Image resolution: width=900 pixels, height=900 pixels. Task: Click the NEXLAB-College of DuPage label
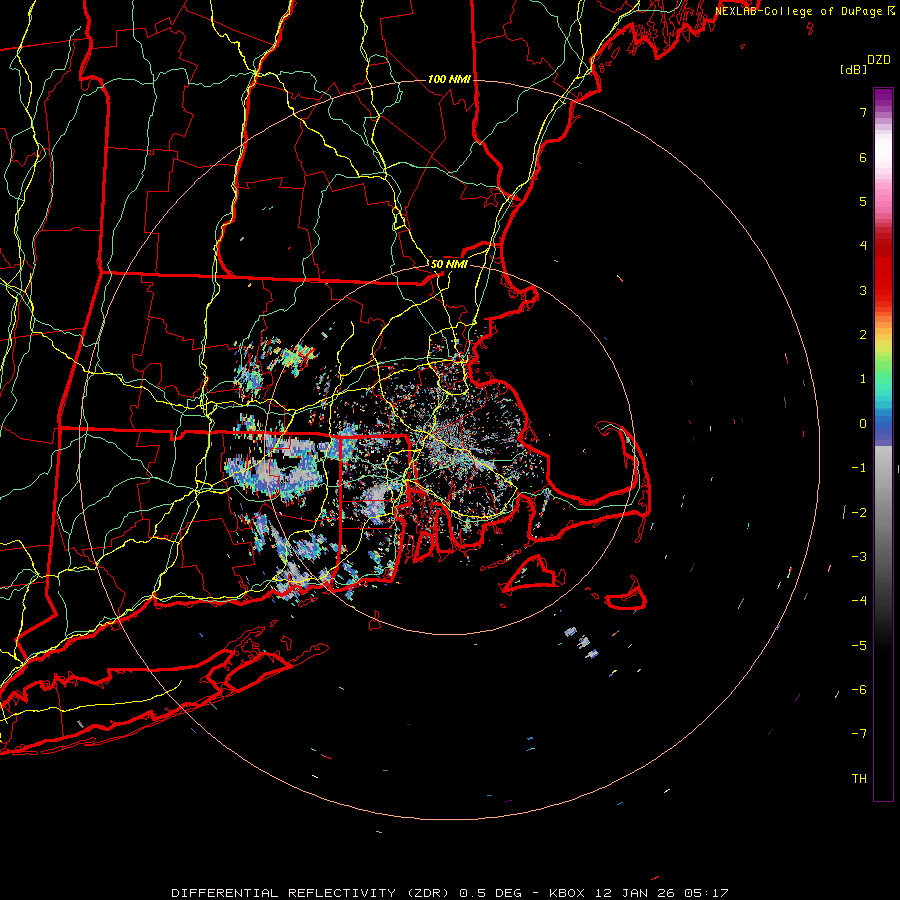(804, 11)
